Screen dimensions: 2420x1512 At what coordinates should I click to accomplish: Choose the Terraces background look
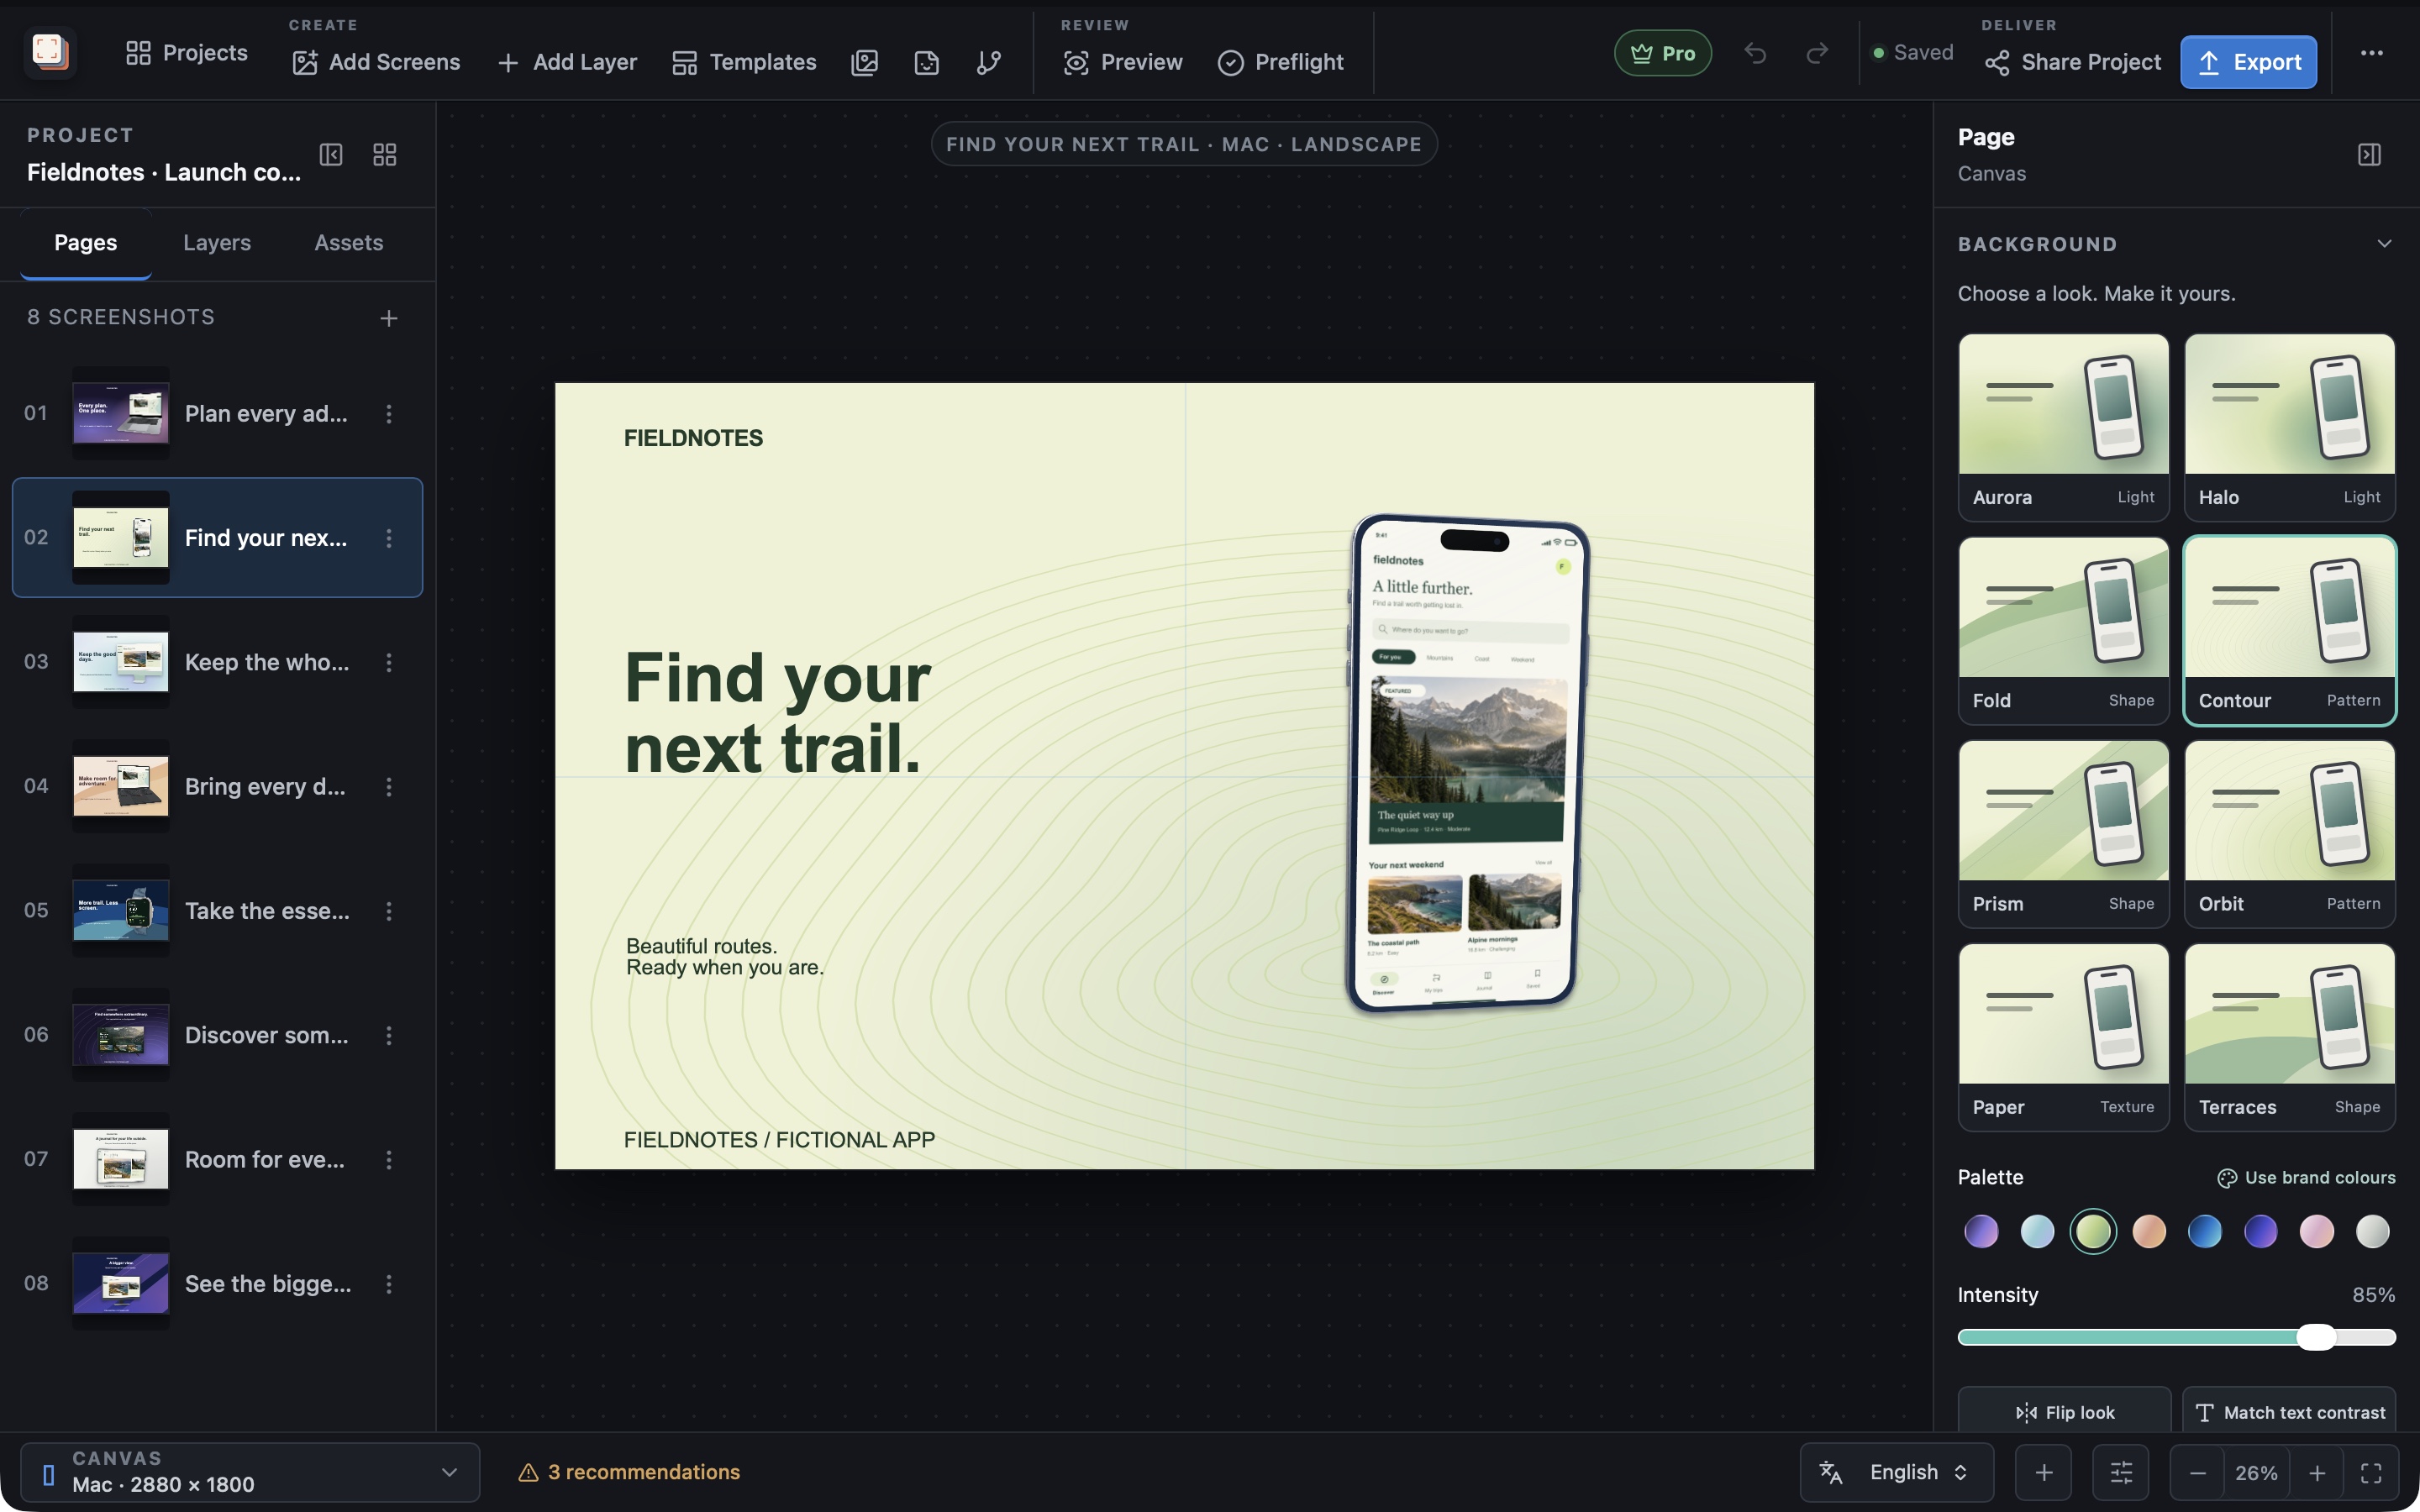coord(2289,1037)
